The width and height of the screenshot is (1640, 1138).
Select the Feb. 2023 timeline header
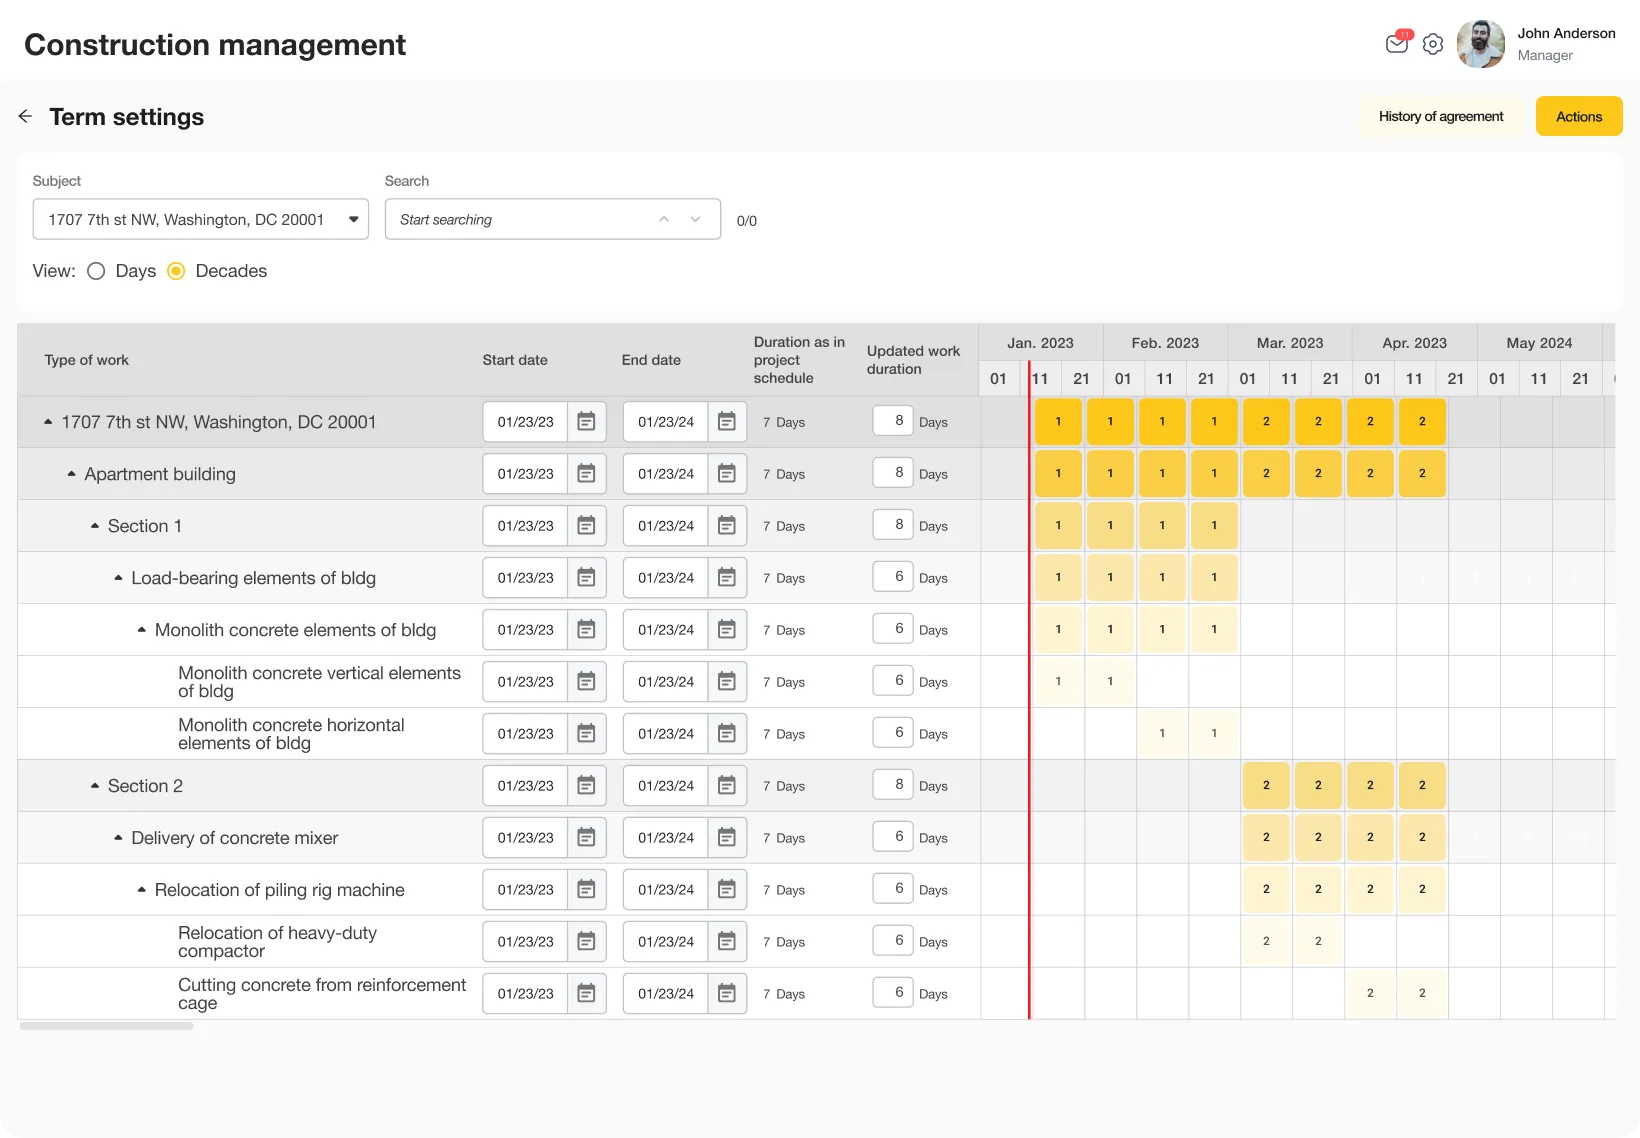coord(1165,343)
